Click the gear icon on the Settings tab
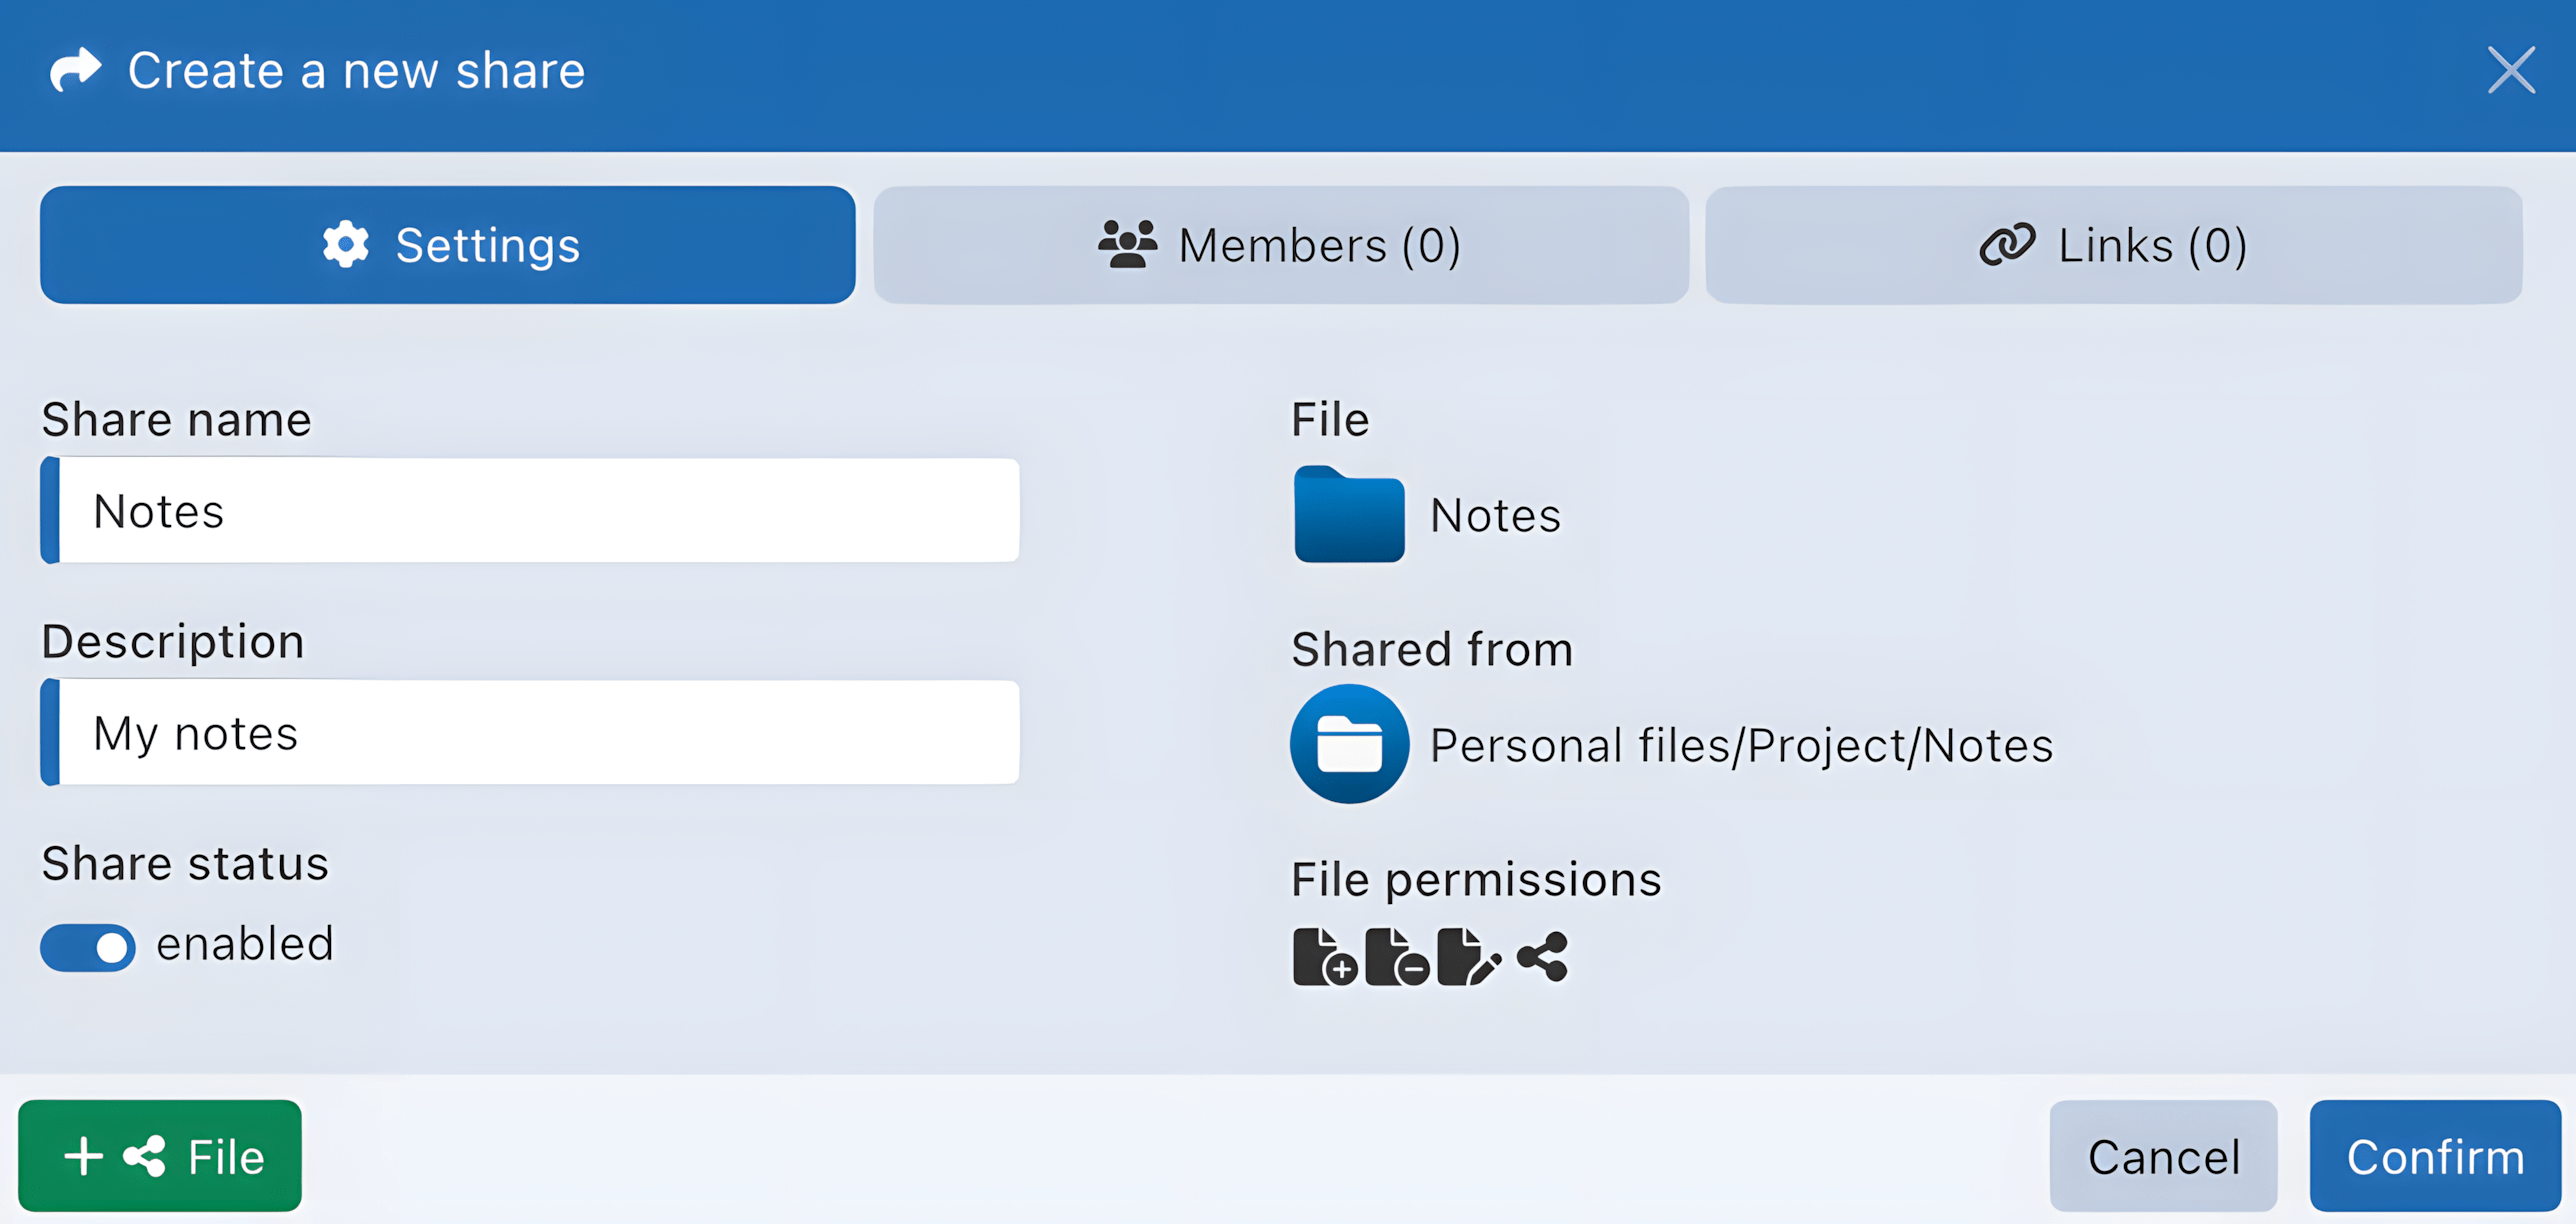Viewport: 2576px width, 1224px height. coord(346,244)
